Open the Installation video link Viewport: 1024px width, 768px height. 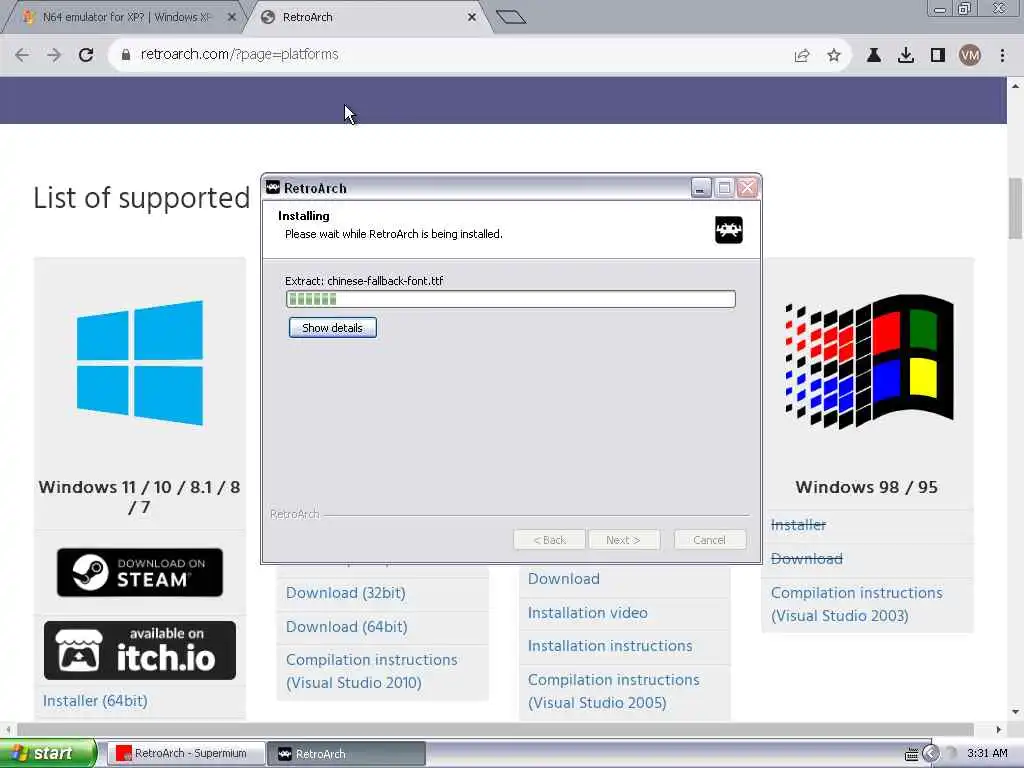click(588, 613)
